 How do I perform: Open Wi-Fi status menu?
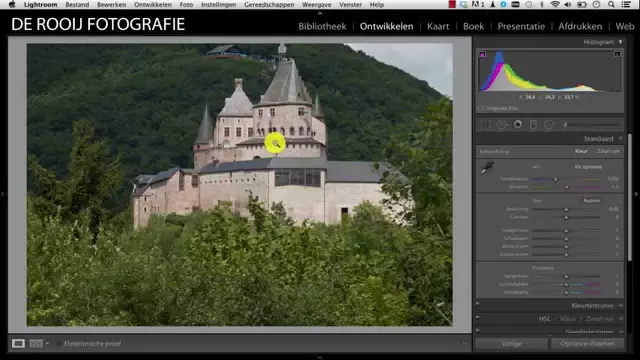coord(555,4)
